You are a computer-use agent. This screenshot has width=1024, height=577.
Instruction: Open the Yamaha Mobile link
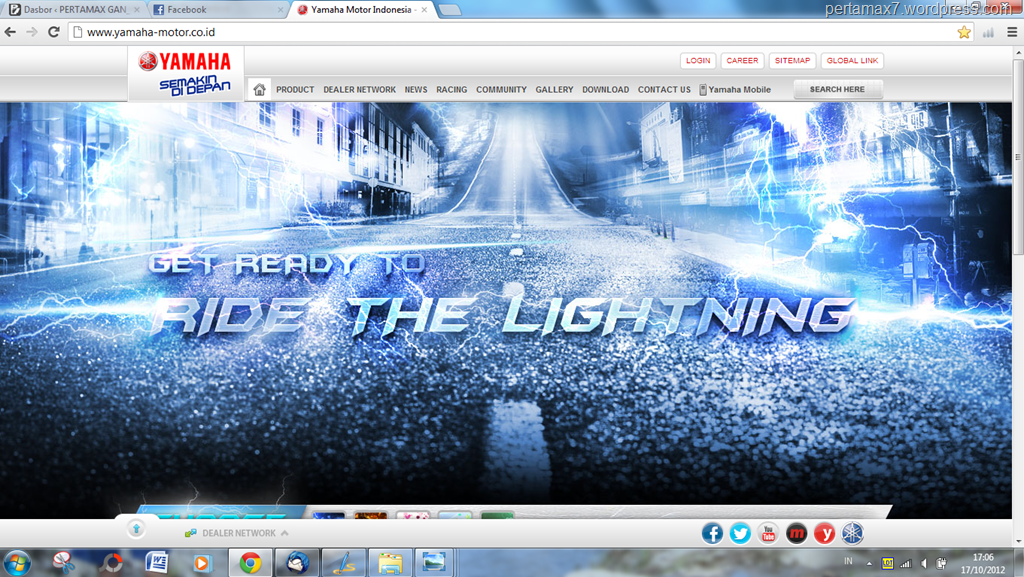[x=735, y=90]
